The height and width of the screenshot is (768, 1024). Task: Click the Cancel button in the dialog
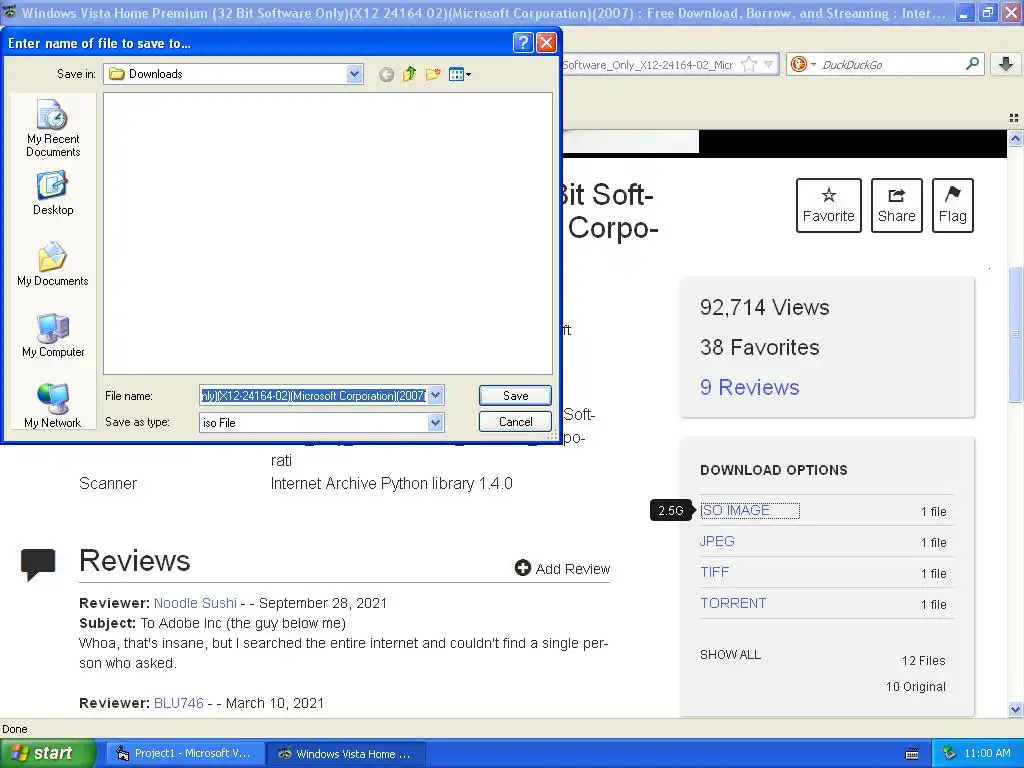[x=515, y=422]
